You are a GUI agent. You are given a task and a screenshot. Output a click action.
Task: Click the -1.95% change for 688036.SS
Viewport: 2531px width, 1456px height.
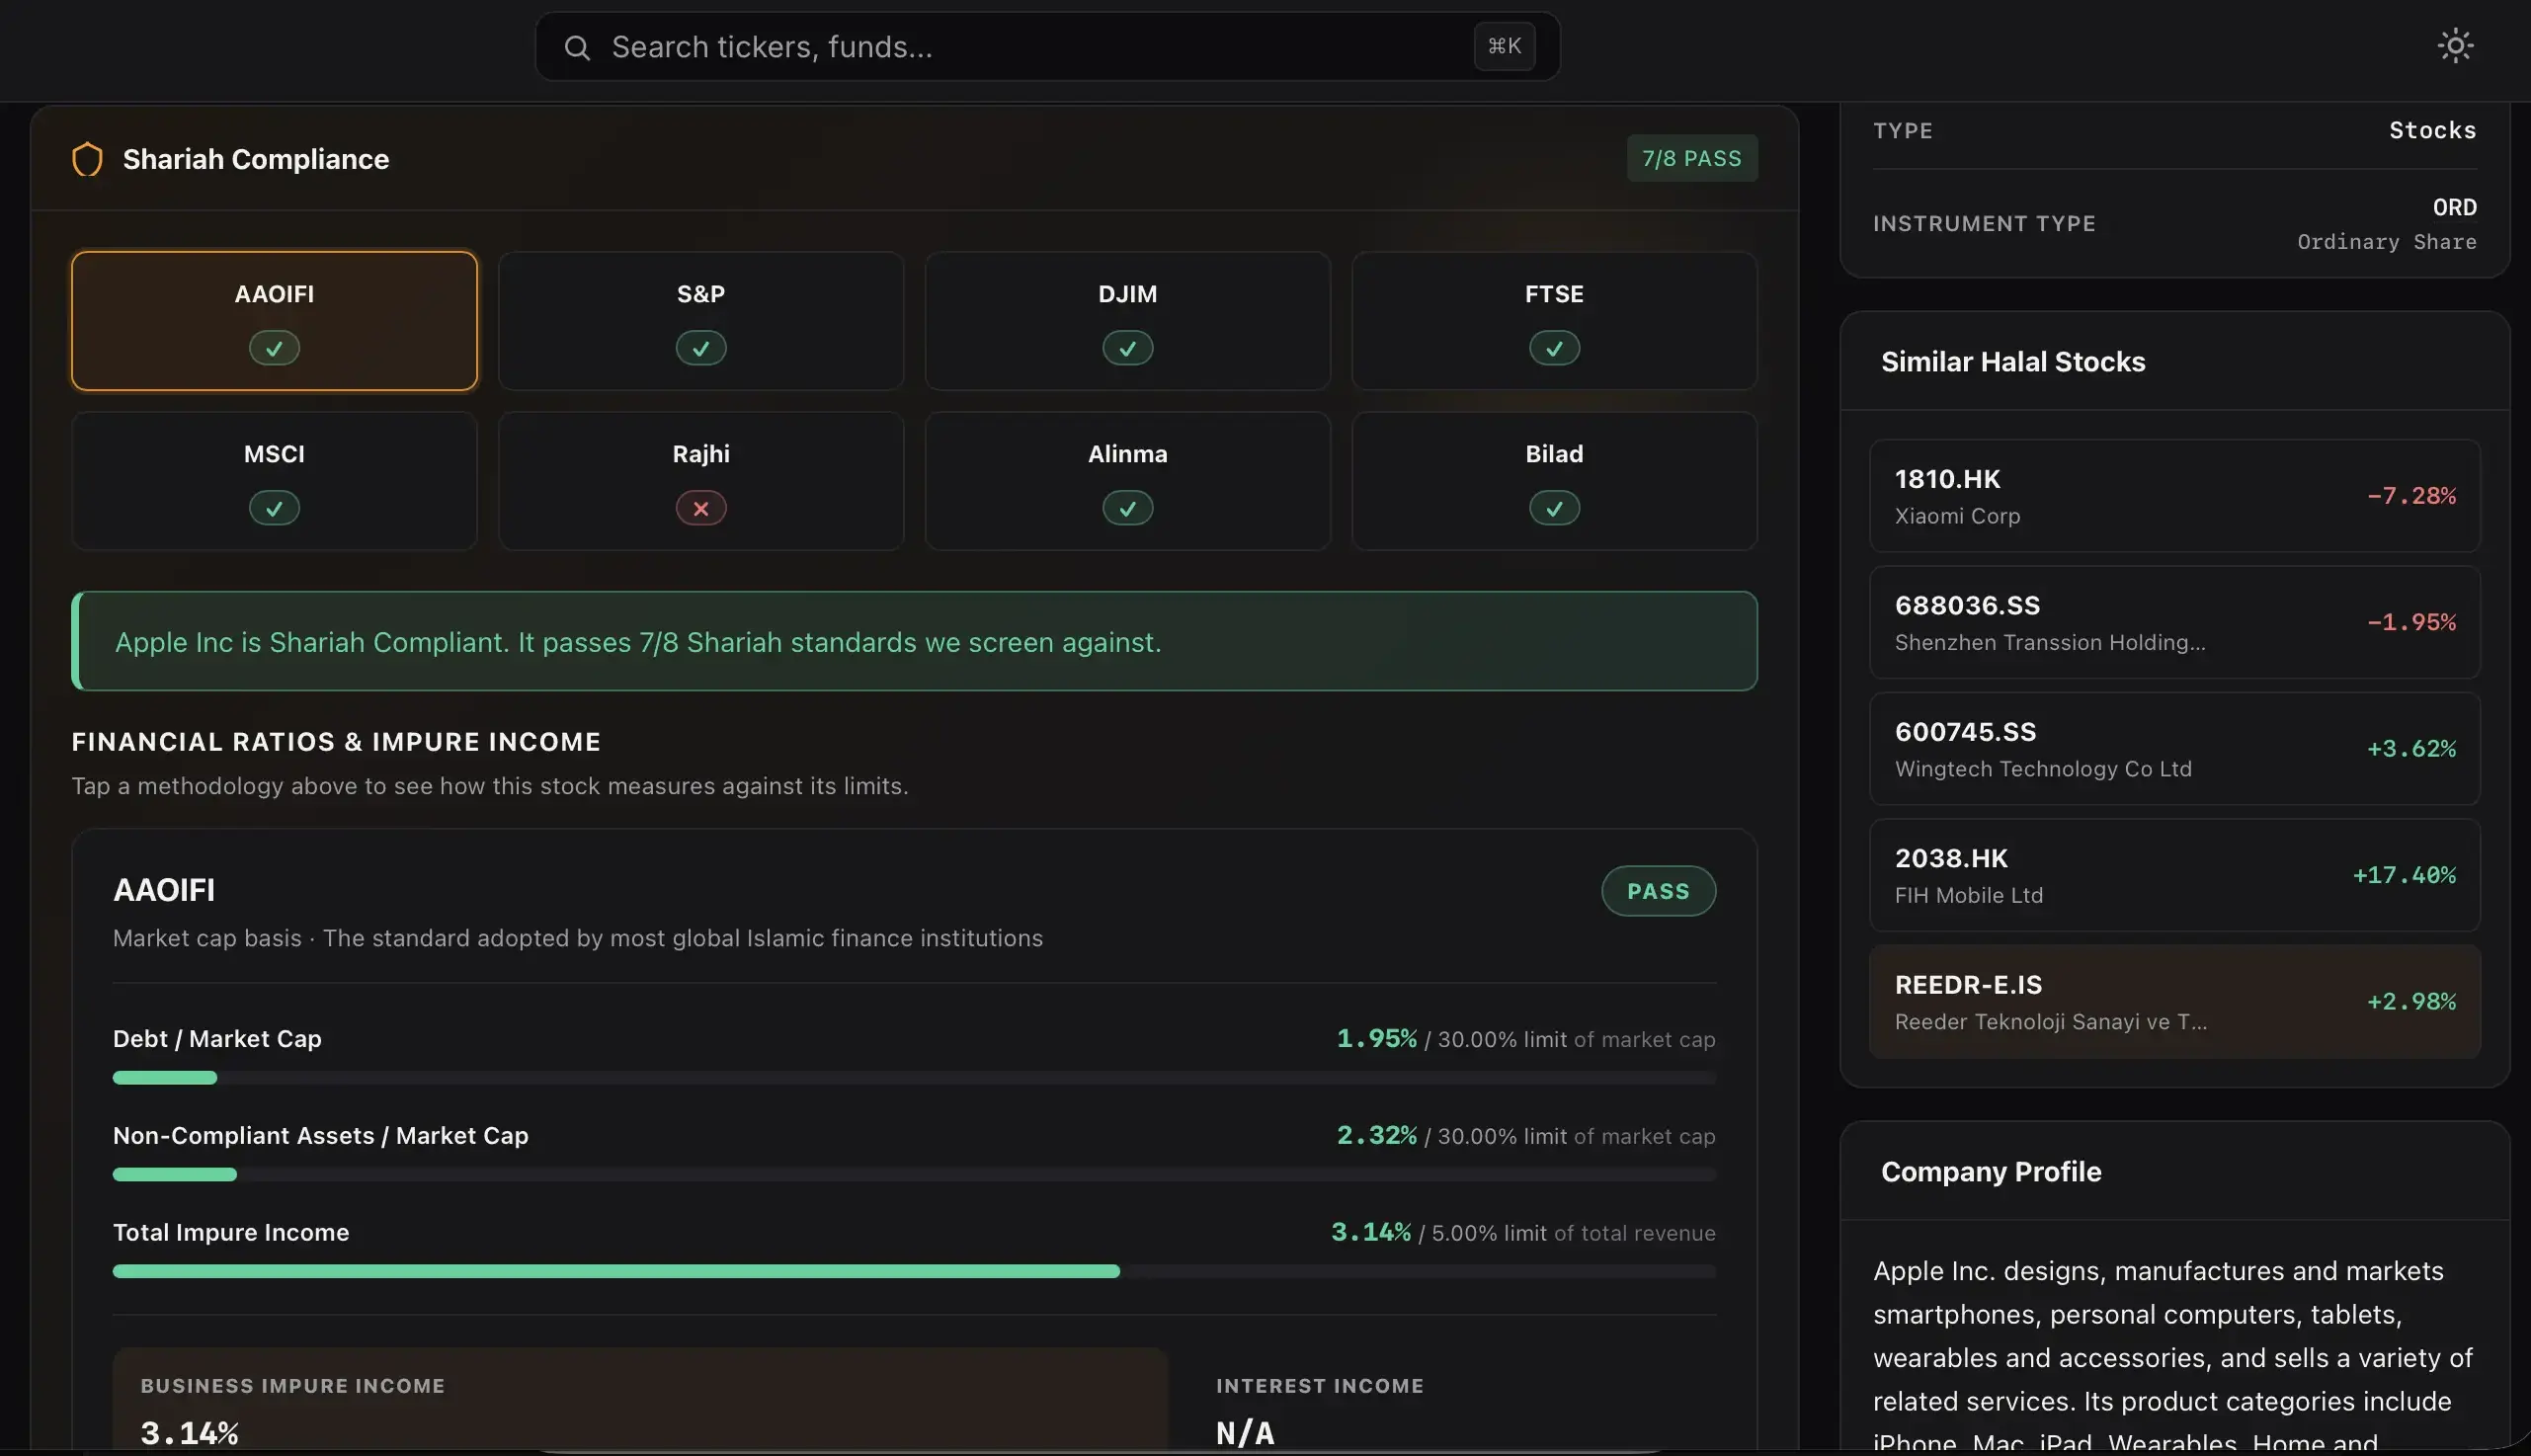2411,622
